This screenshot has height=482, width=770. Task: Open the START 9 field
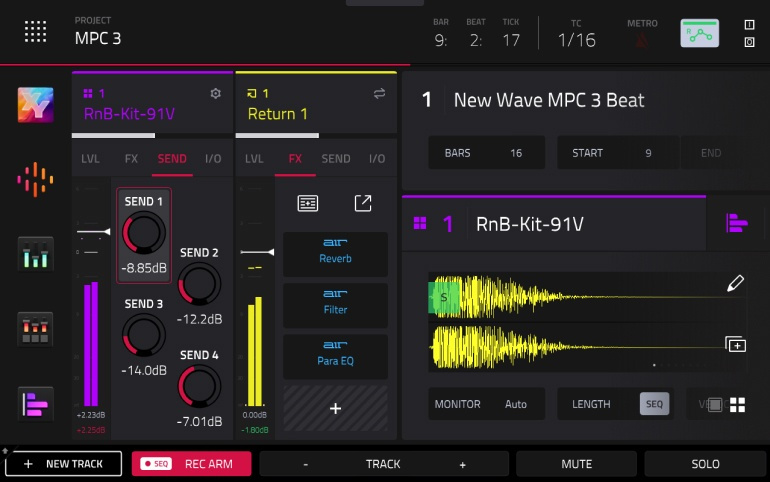point(618,153)
